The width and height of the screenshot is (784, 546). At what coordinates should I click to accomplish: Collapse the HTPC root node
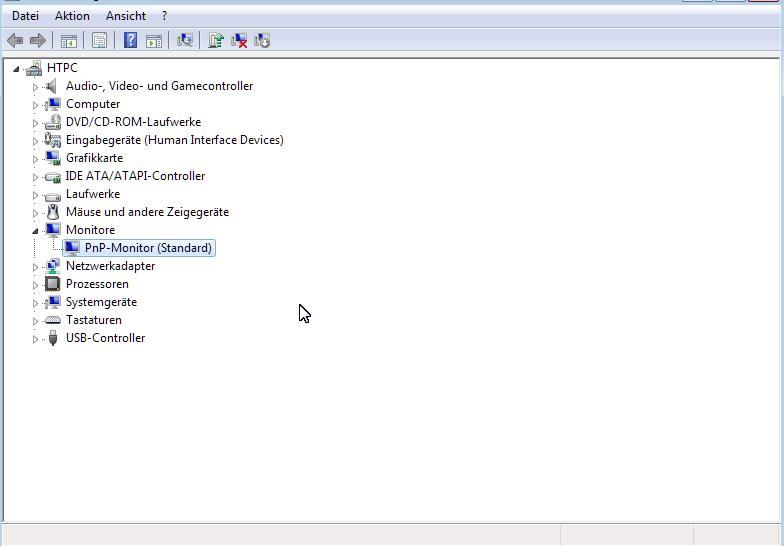point(16,68)
